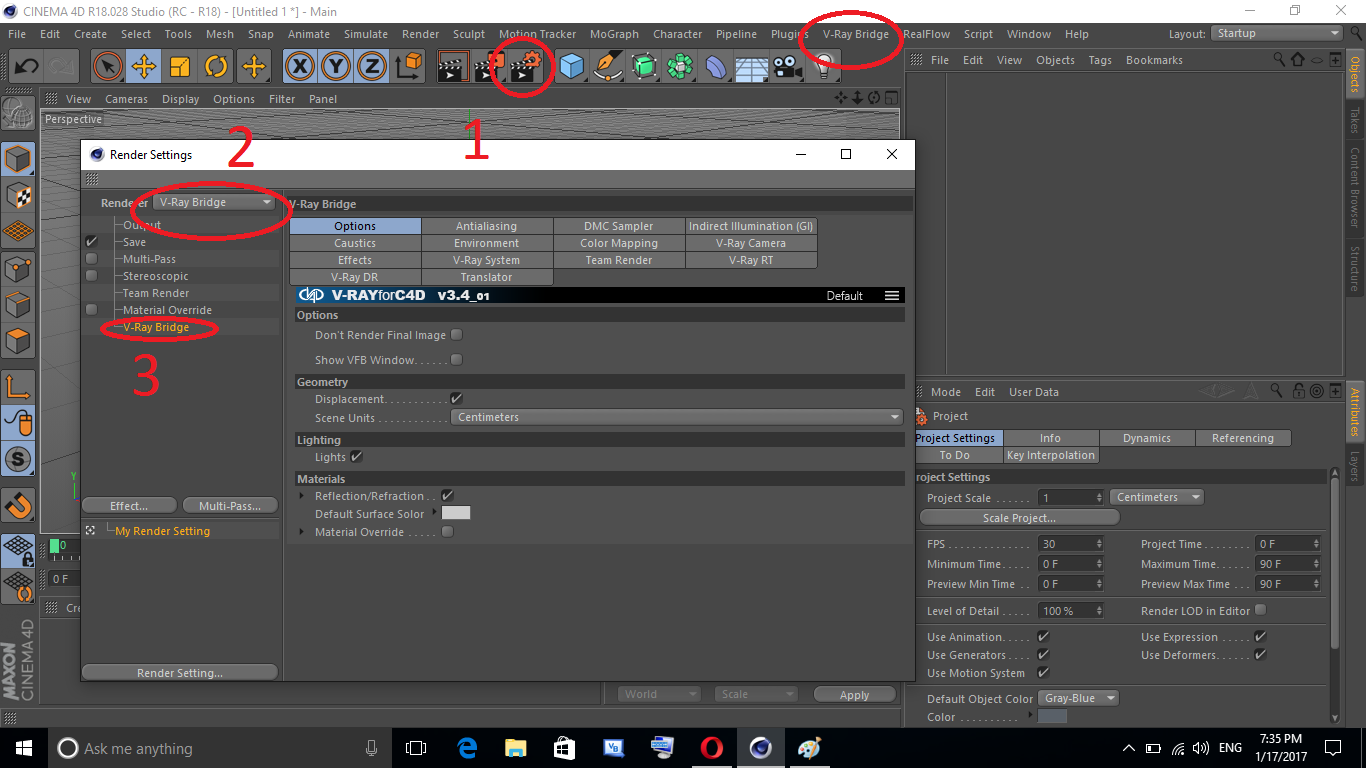Open the Renderer V-Ray Bridge dropdown

point(215,202)
